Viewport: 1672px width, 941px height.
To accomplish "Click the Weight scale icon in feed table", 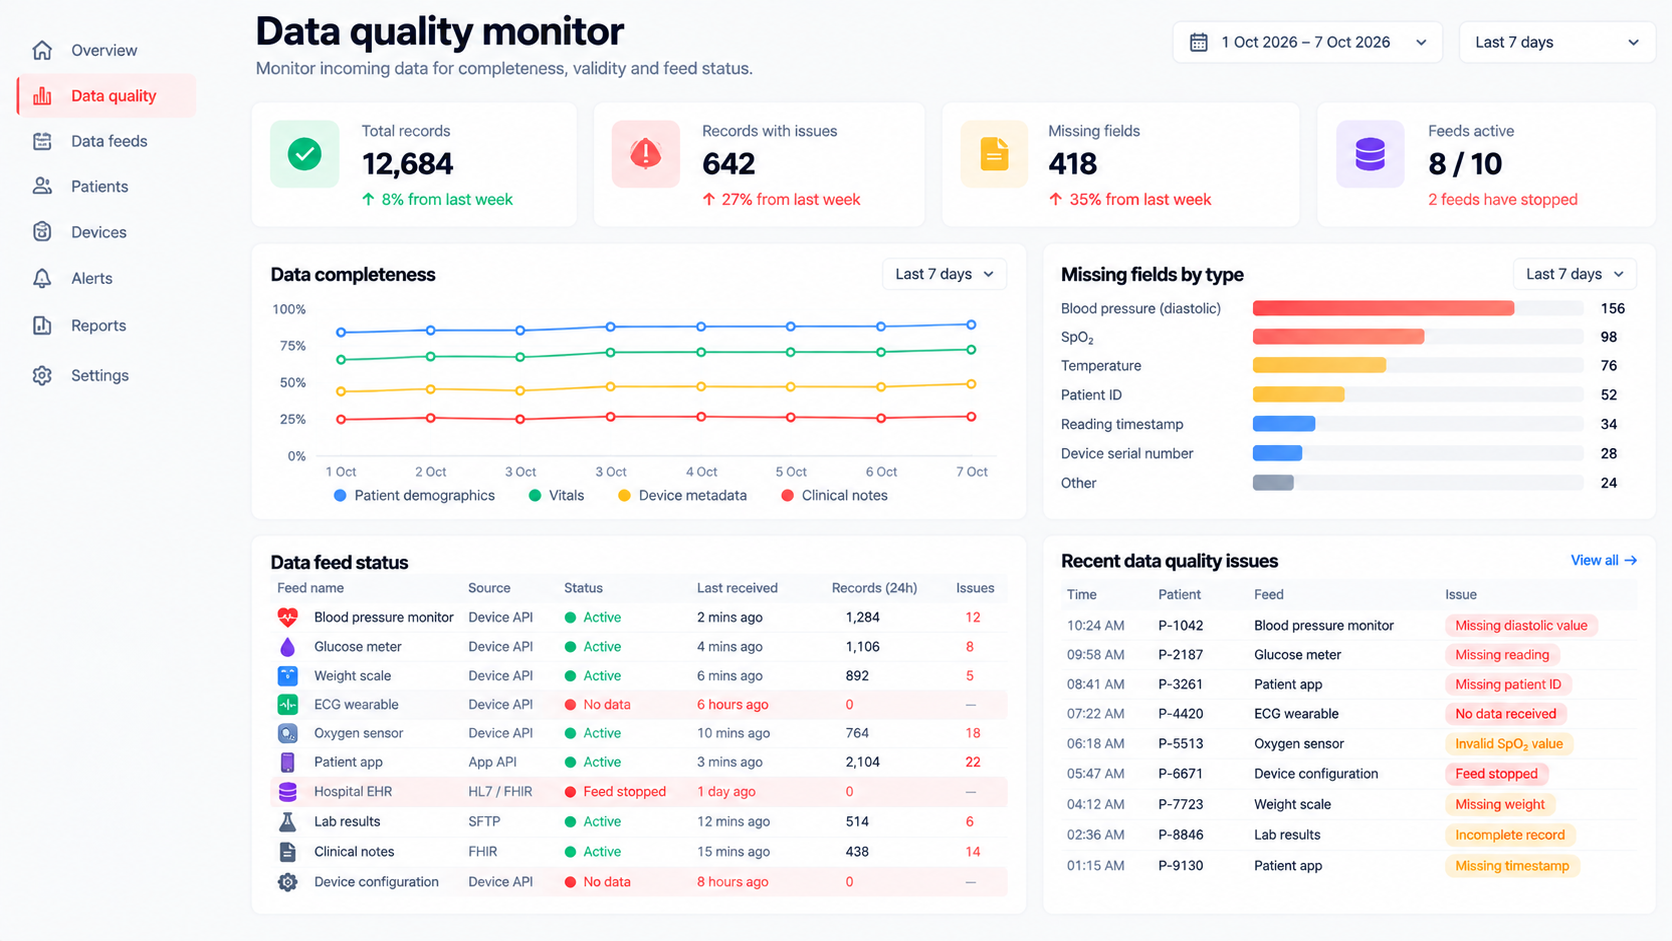I will [x=287, y=675].
